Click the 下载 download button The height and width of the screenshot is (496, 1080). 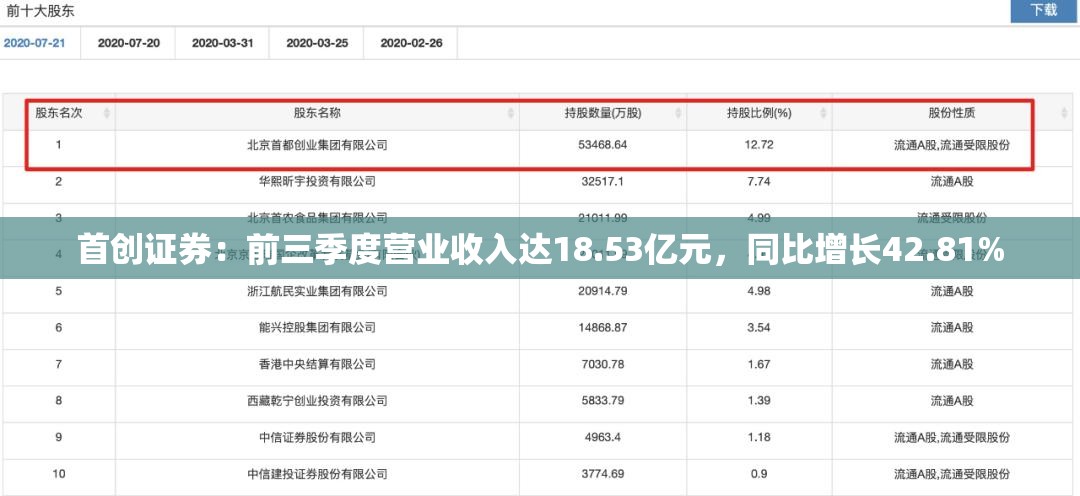[1043, 10]
